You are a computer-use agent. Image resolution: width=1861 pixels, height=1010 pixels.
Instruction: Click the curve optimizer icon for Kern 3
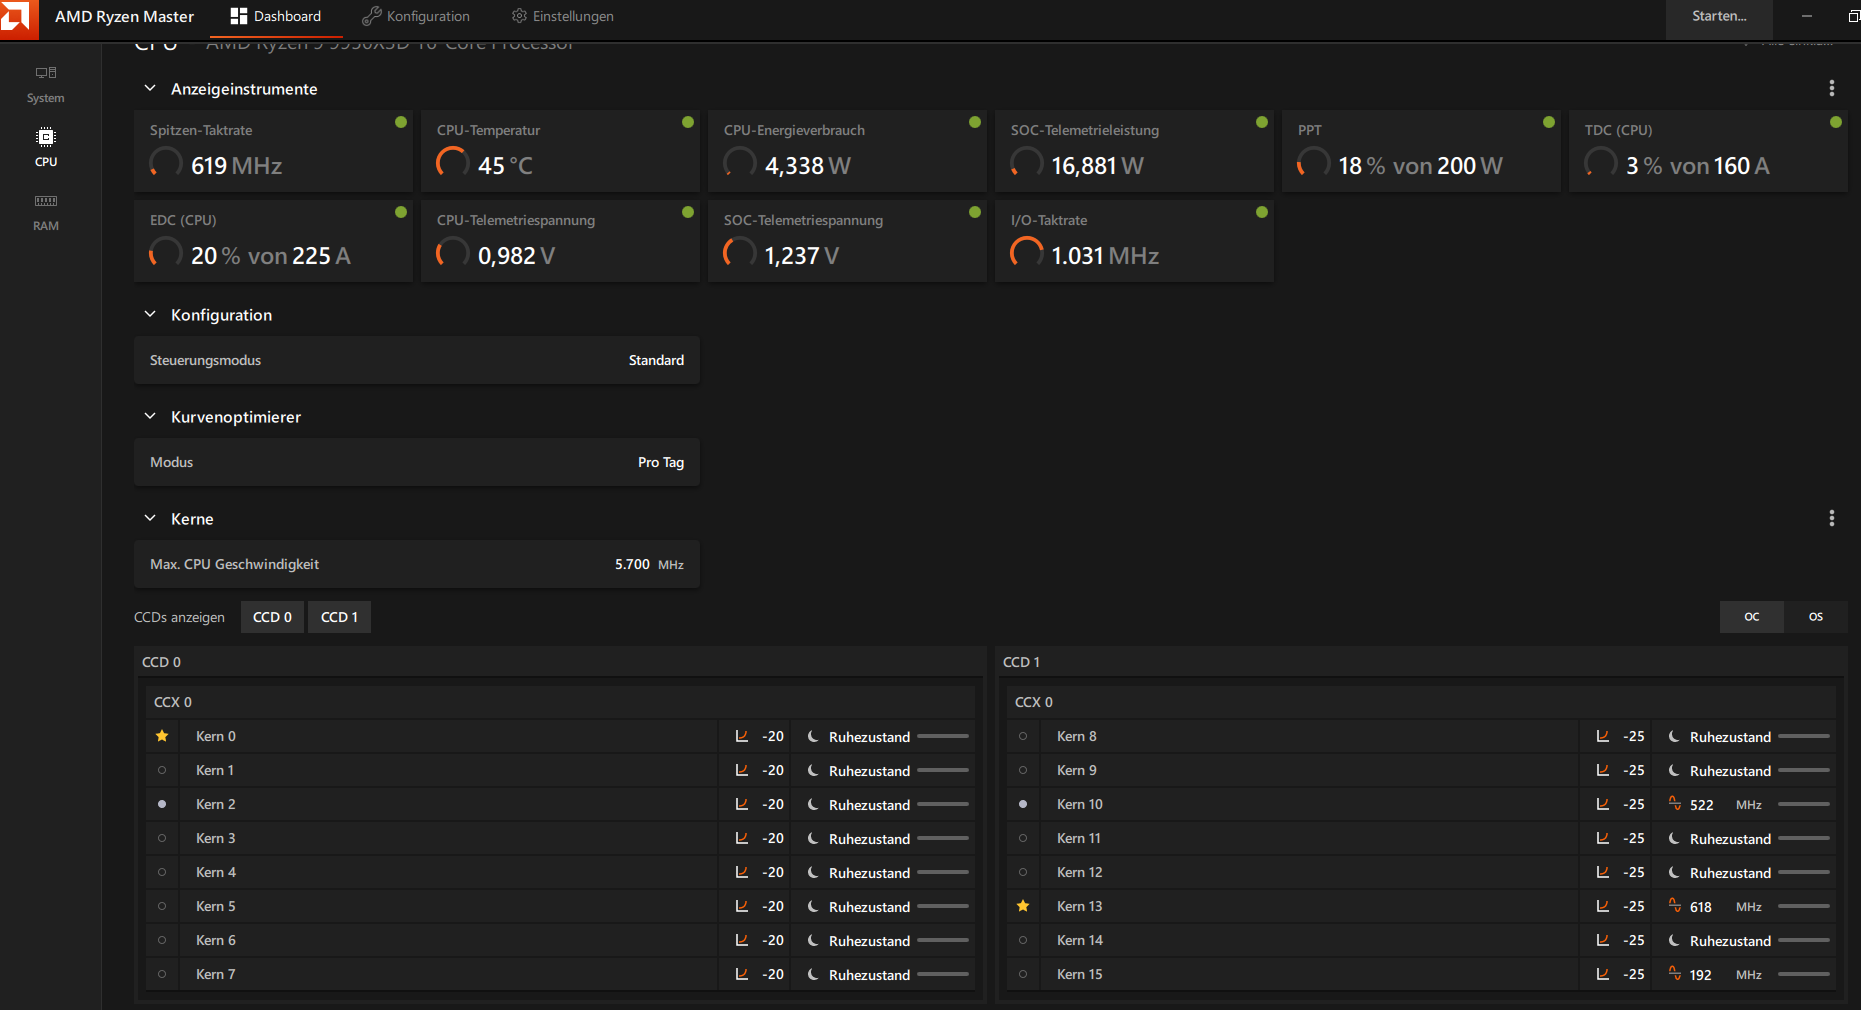(x=742, y=838)
